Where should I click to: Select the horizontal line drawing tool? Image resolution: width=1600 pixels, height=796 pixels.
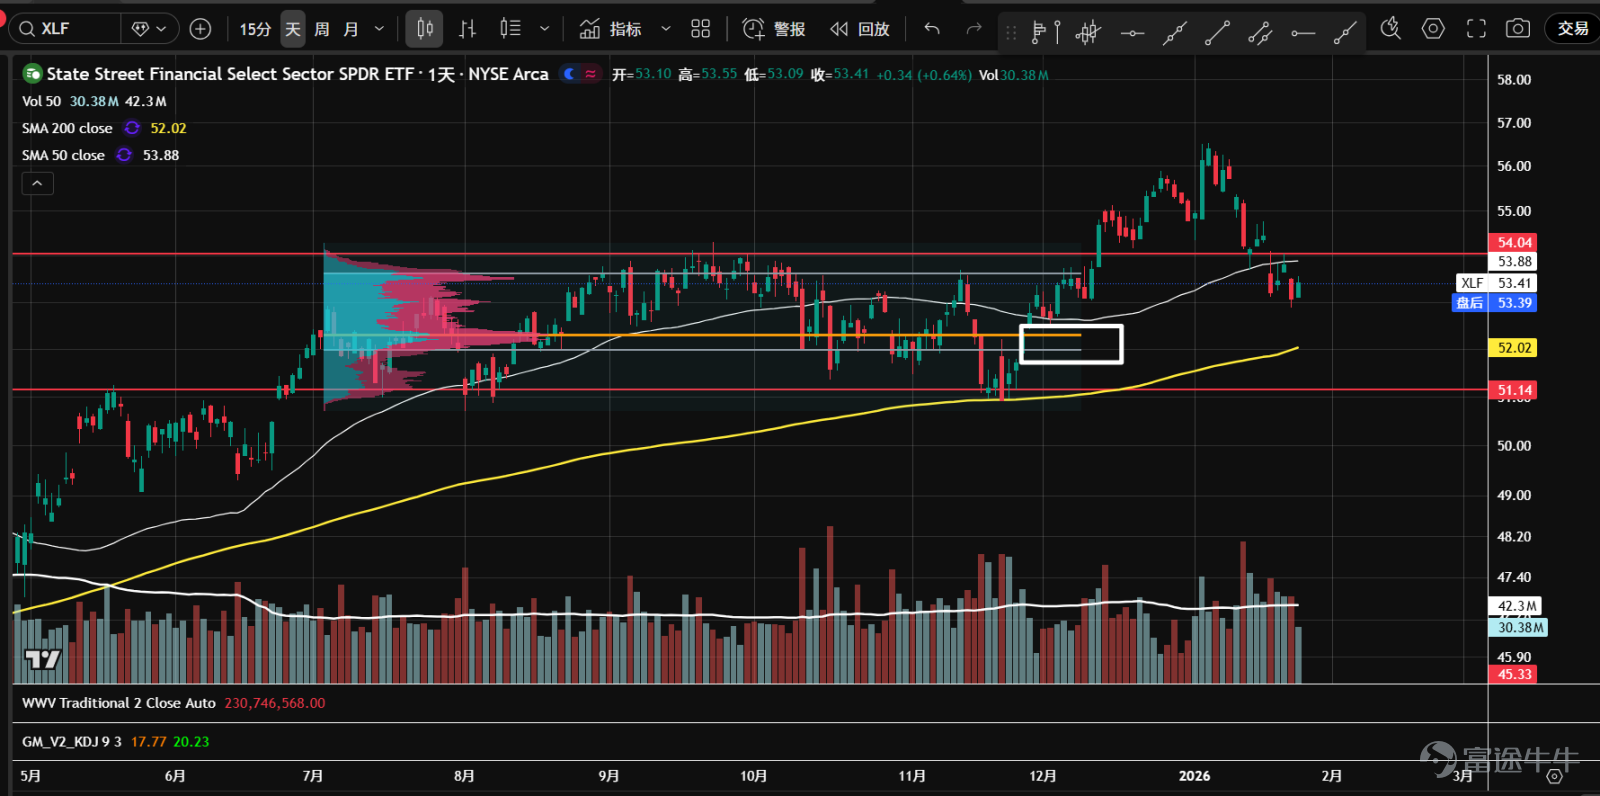[1132, 33]
